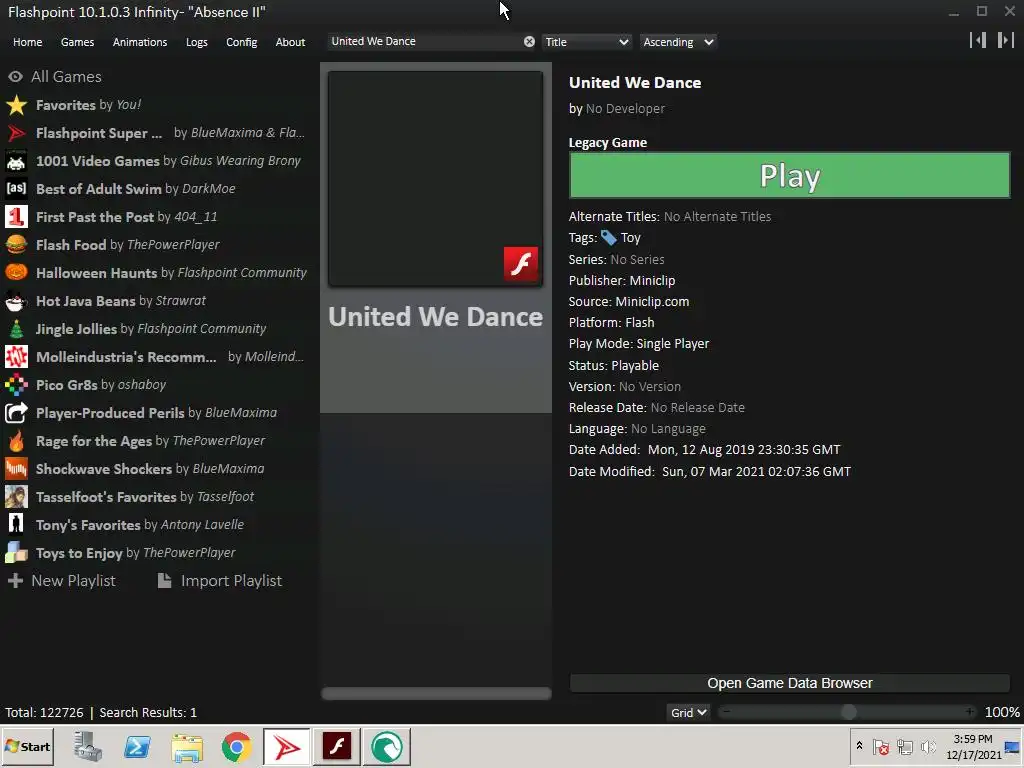Viewport: 1024px width, 768px height.
Task: Click the Import Playlist file icon
Action: (165, 581)
